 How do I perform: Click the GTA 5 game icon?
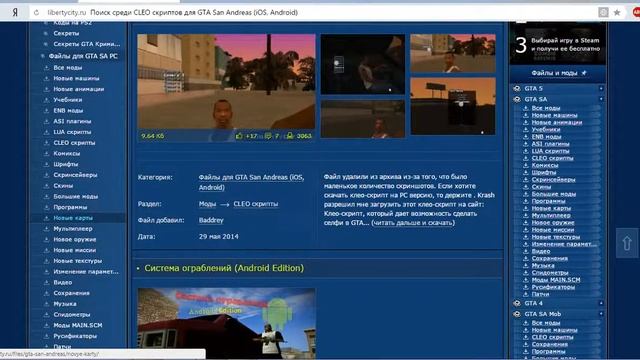point(517,89)
